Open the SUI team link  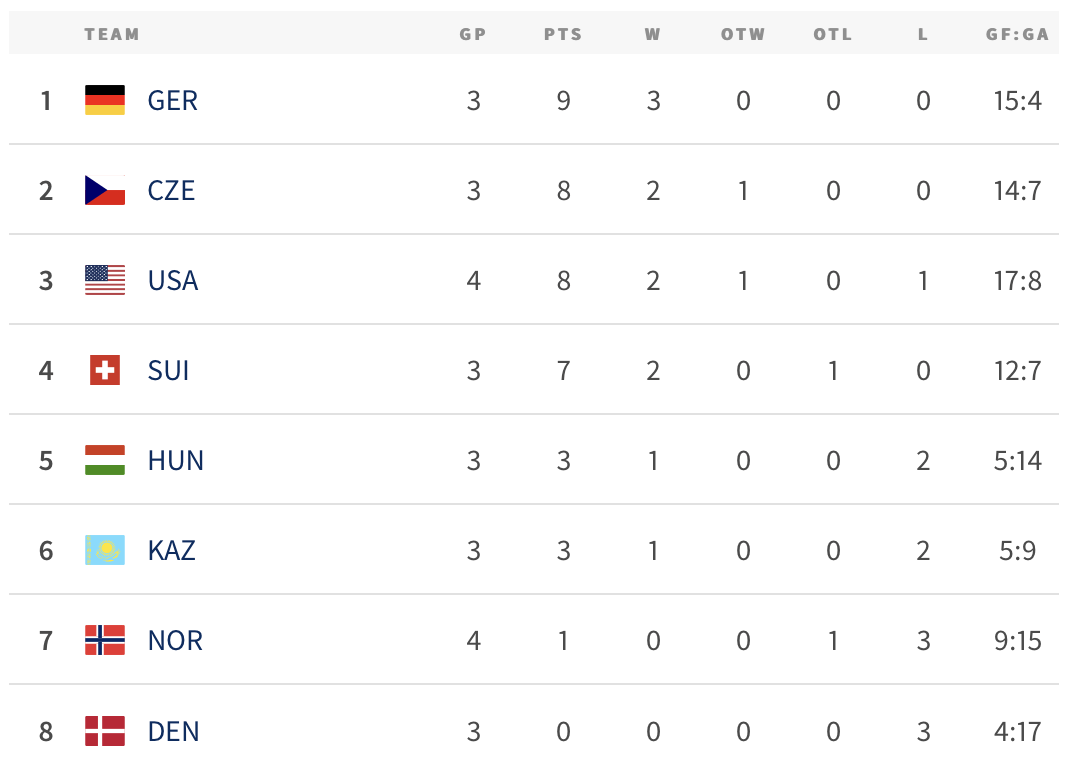(168, 371)
